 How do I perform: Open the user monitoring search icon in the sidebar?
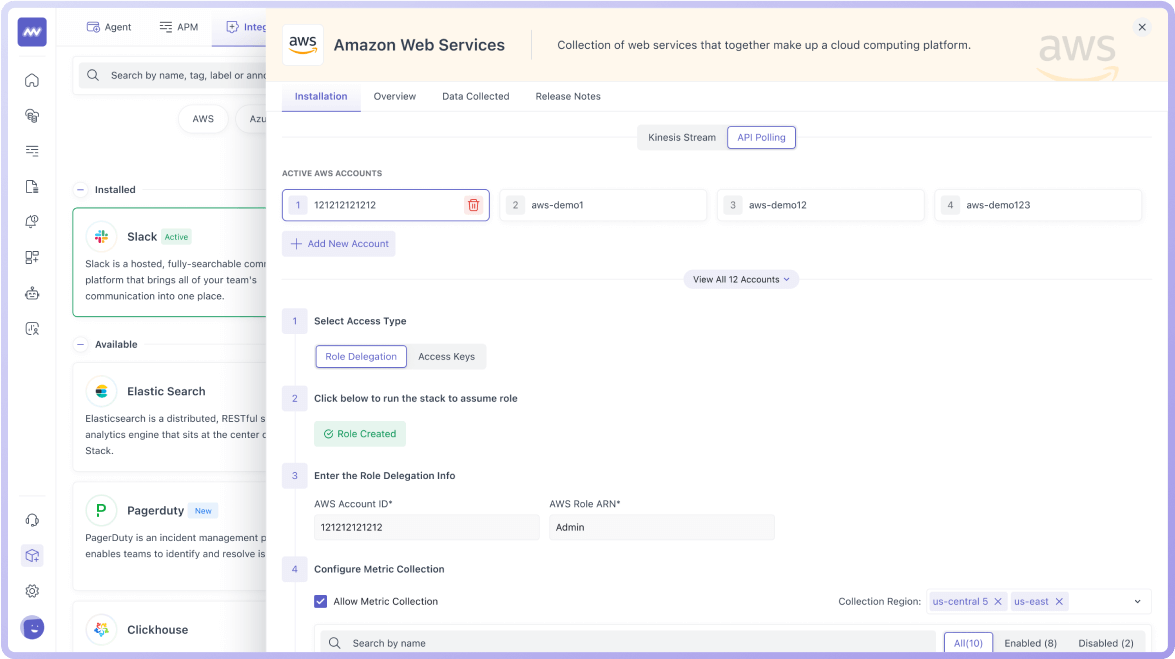(x=32, y=328)
